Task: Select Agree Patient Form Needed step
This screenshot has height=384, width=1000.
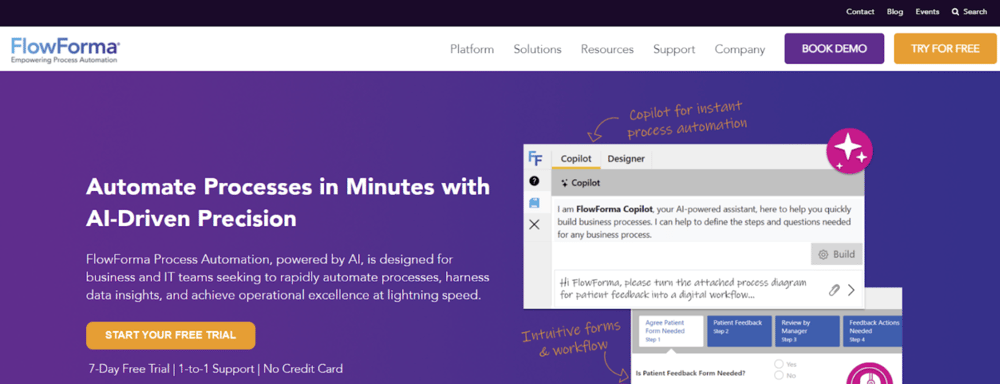Action: [x=670, y=331]
